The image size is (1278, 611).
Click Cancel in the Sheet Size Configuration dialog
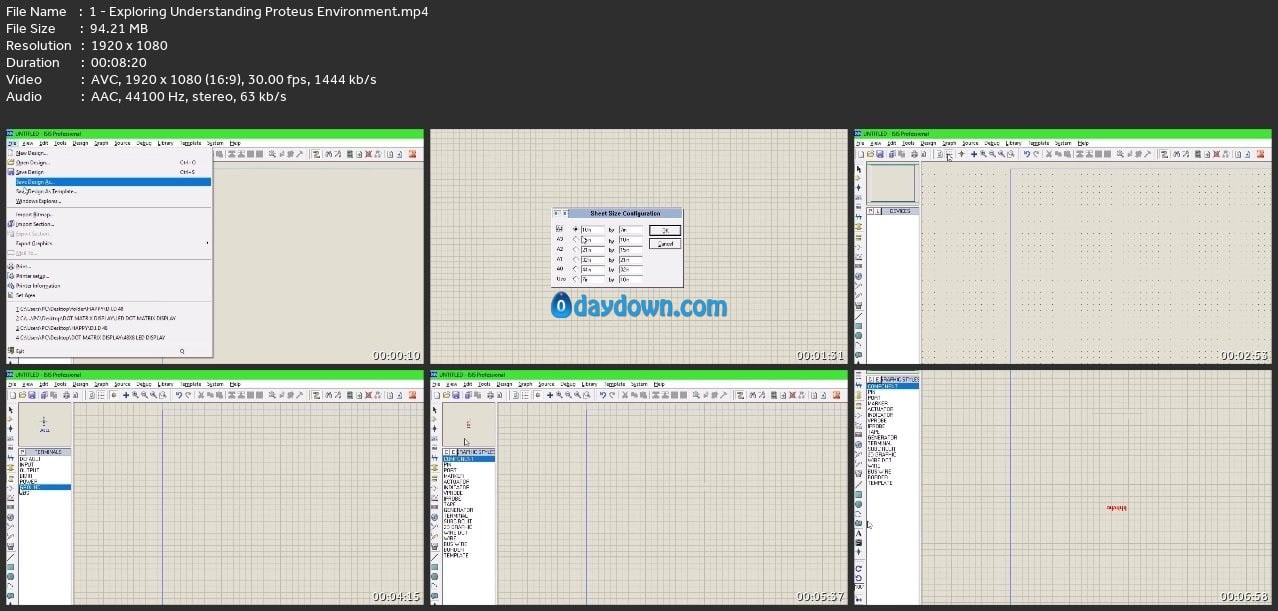tap(665, 243)
